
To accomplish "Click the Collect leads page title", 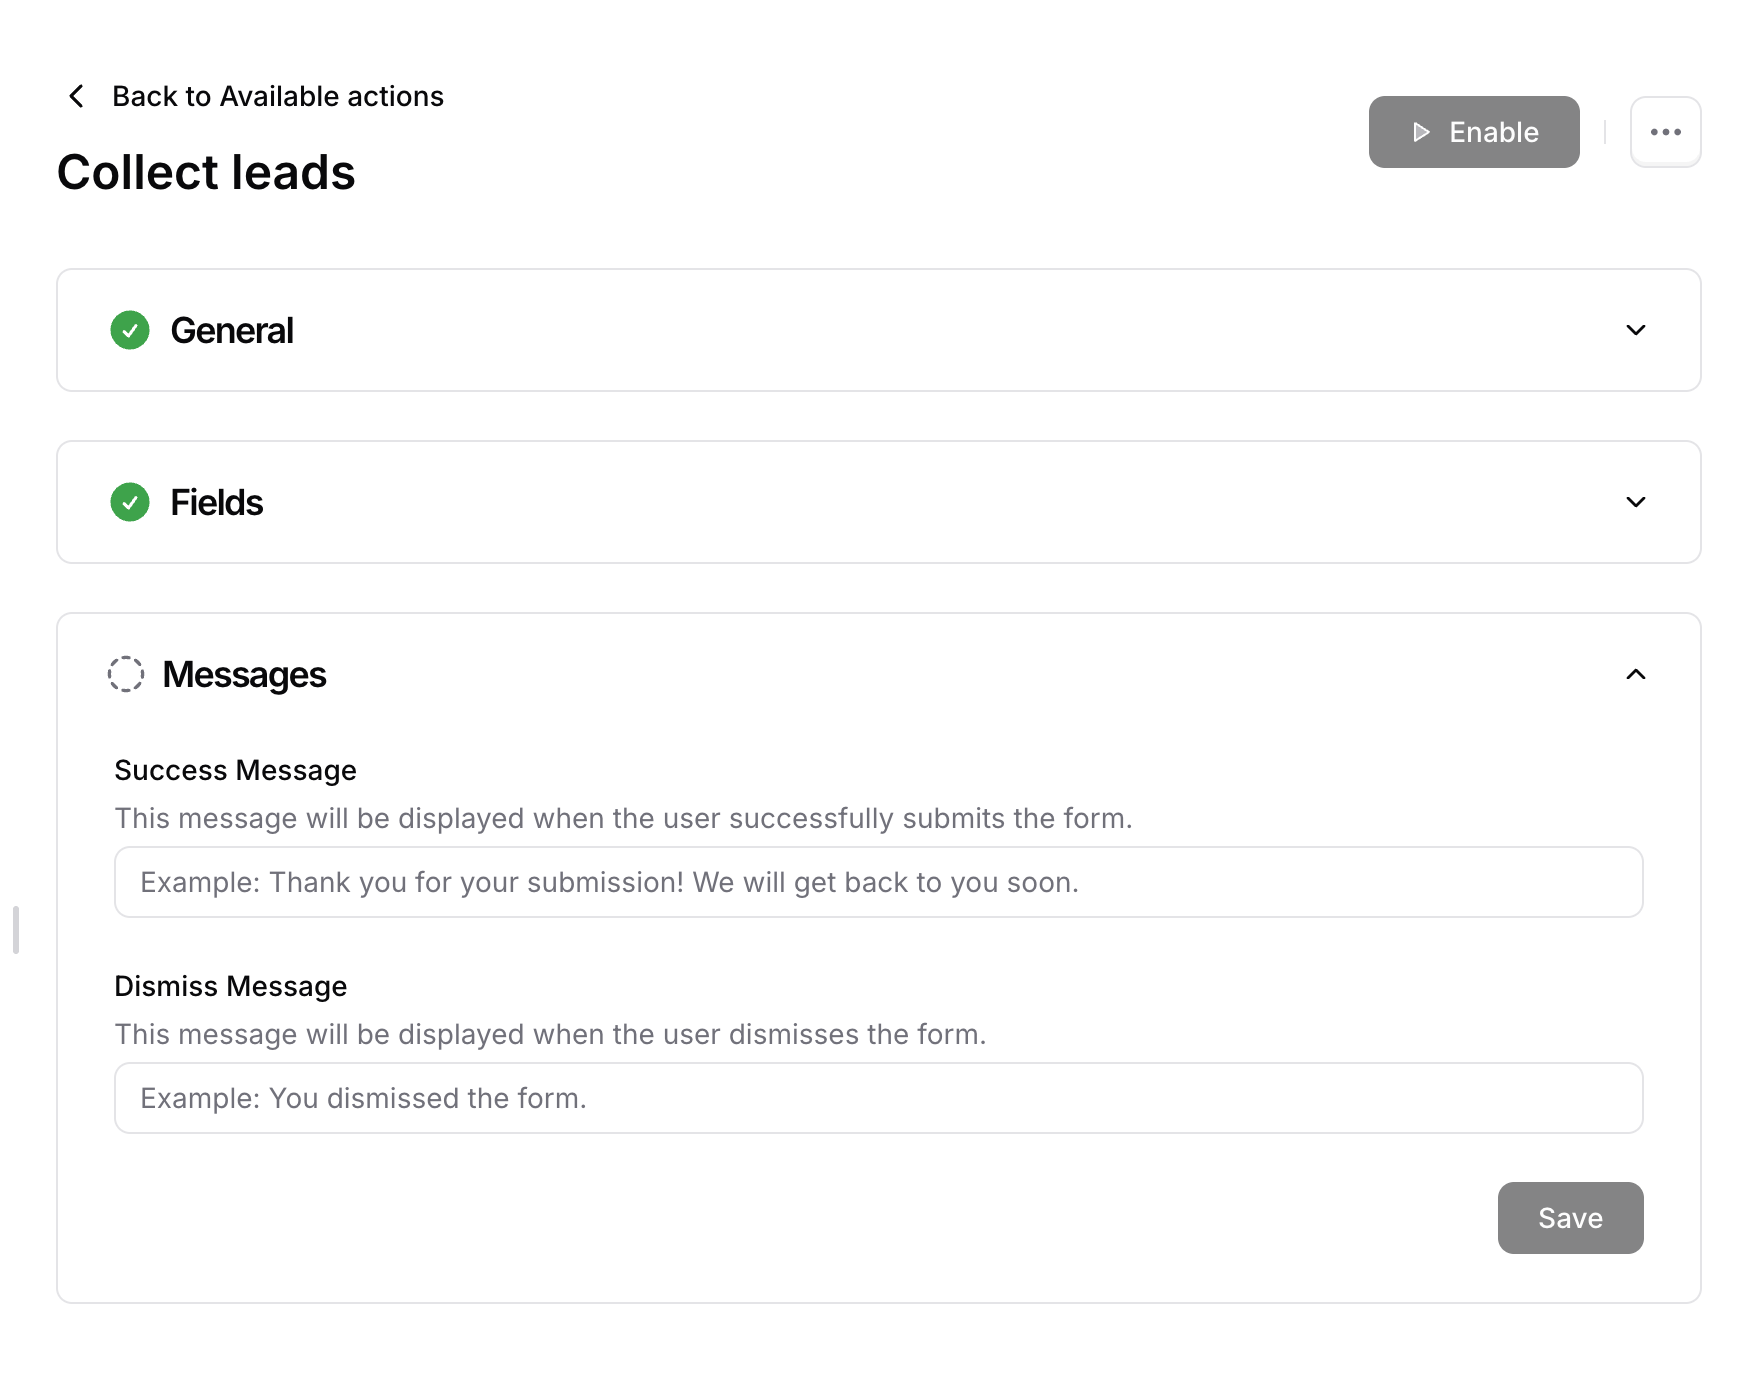I will coord(206,171).
